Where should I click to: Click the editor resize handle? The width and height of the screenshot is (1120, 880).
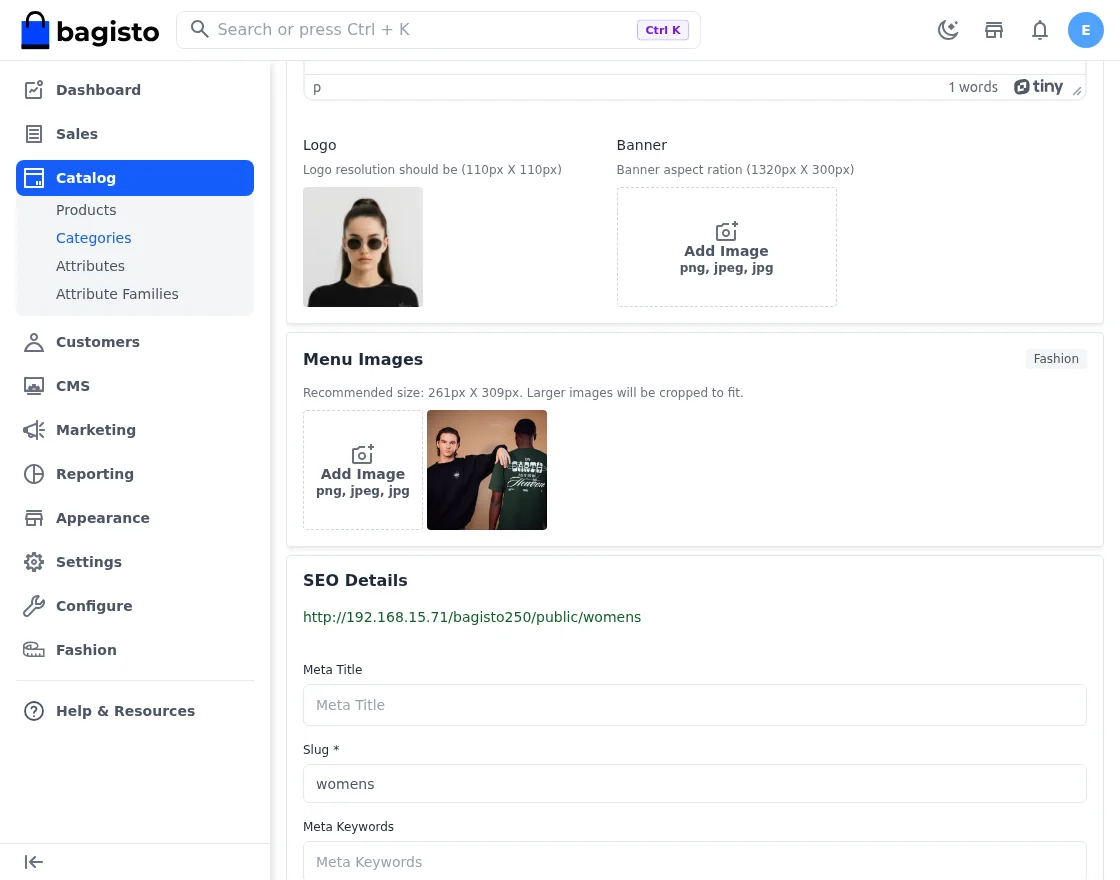1077,91
